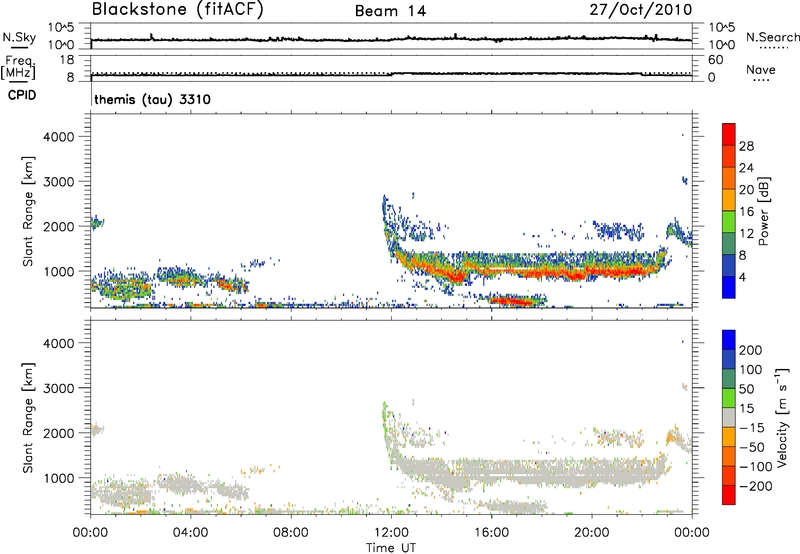The image size is (800, 554).
Task: Click the '1000' tick on the velocity panel
Action: point(59,478)
